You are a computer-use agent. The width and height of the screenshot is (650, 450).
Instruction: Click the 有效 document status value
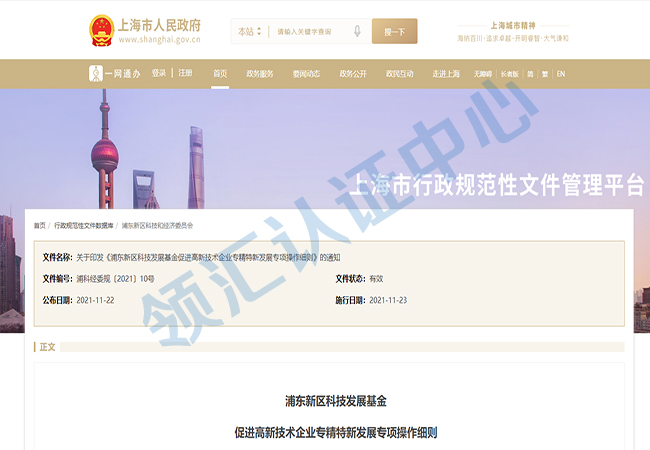(x=376, y=279)
